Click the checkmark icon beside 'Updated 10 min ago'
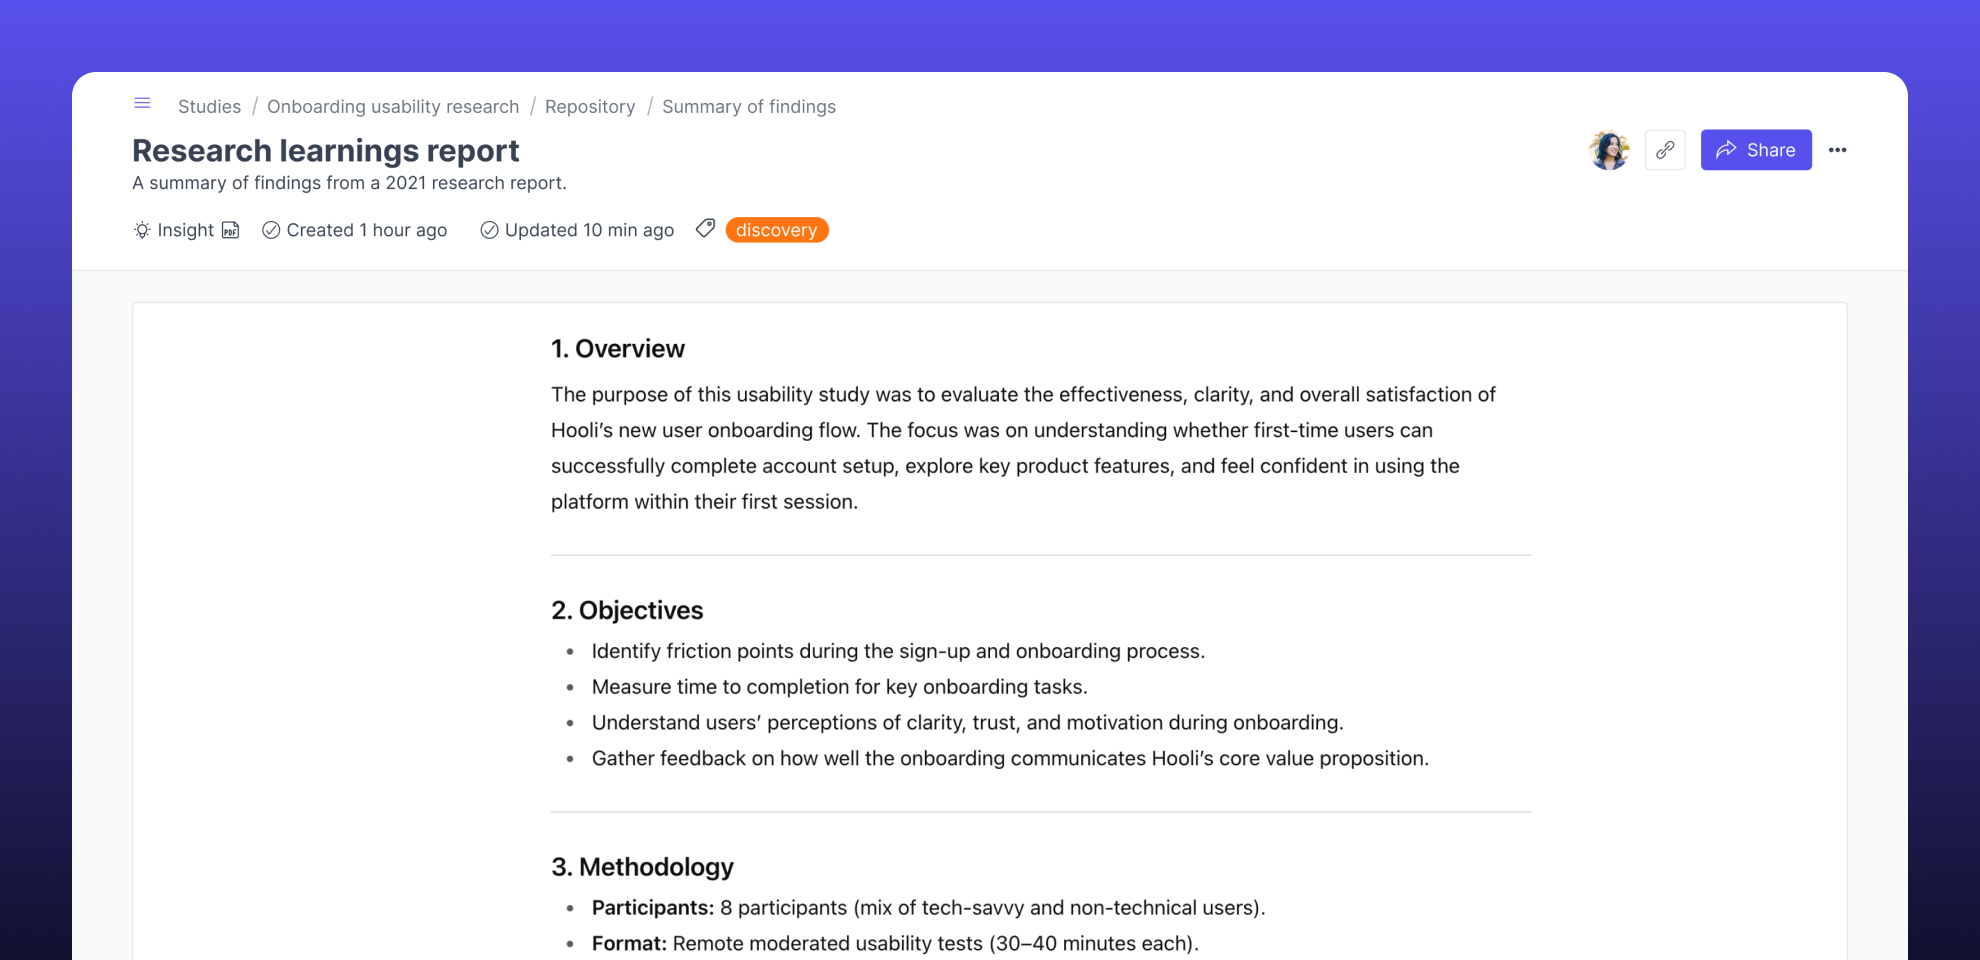The image size is (1980, 960). pyautogui.click(x=489, y=230)
